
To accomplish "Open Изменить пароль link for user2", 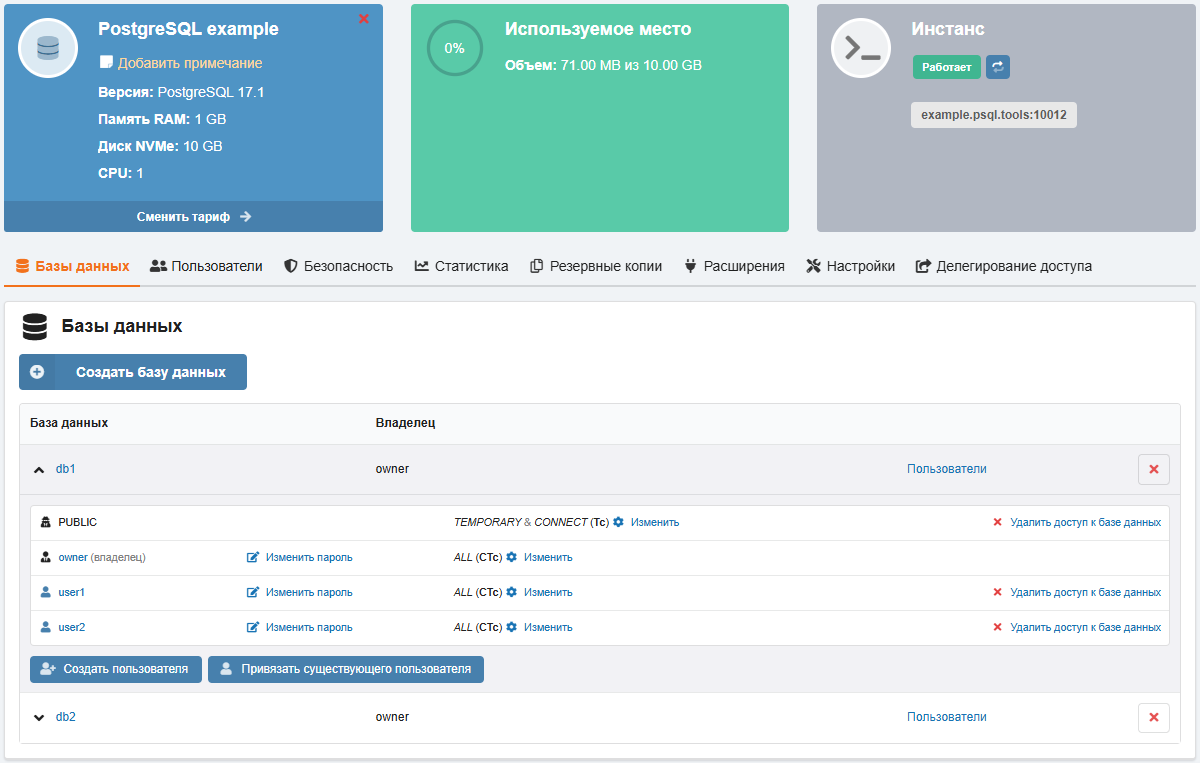I will [x=308, y=626].
